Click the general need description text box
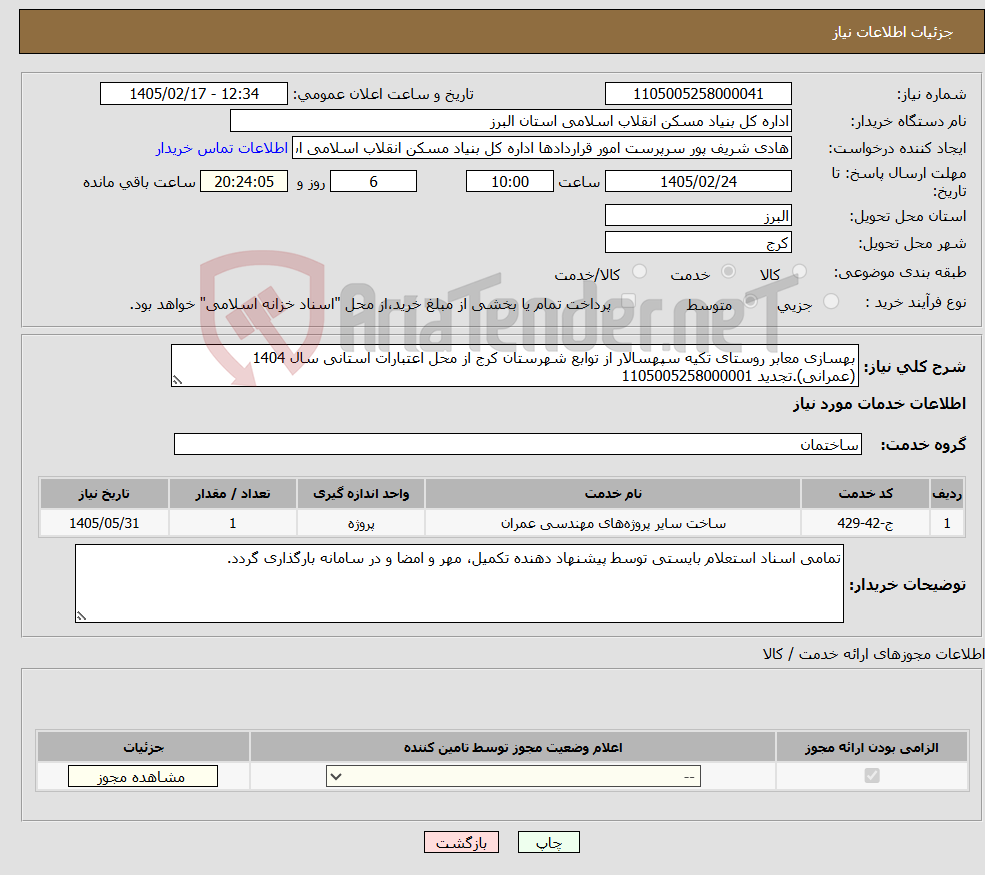The height and width of the screenshot is (875, 985). (x=514, y=366)
